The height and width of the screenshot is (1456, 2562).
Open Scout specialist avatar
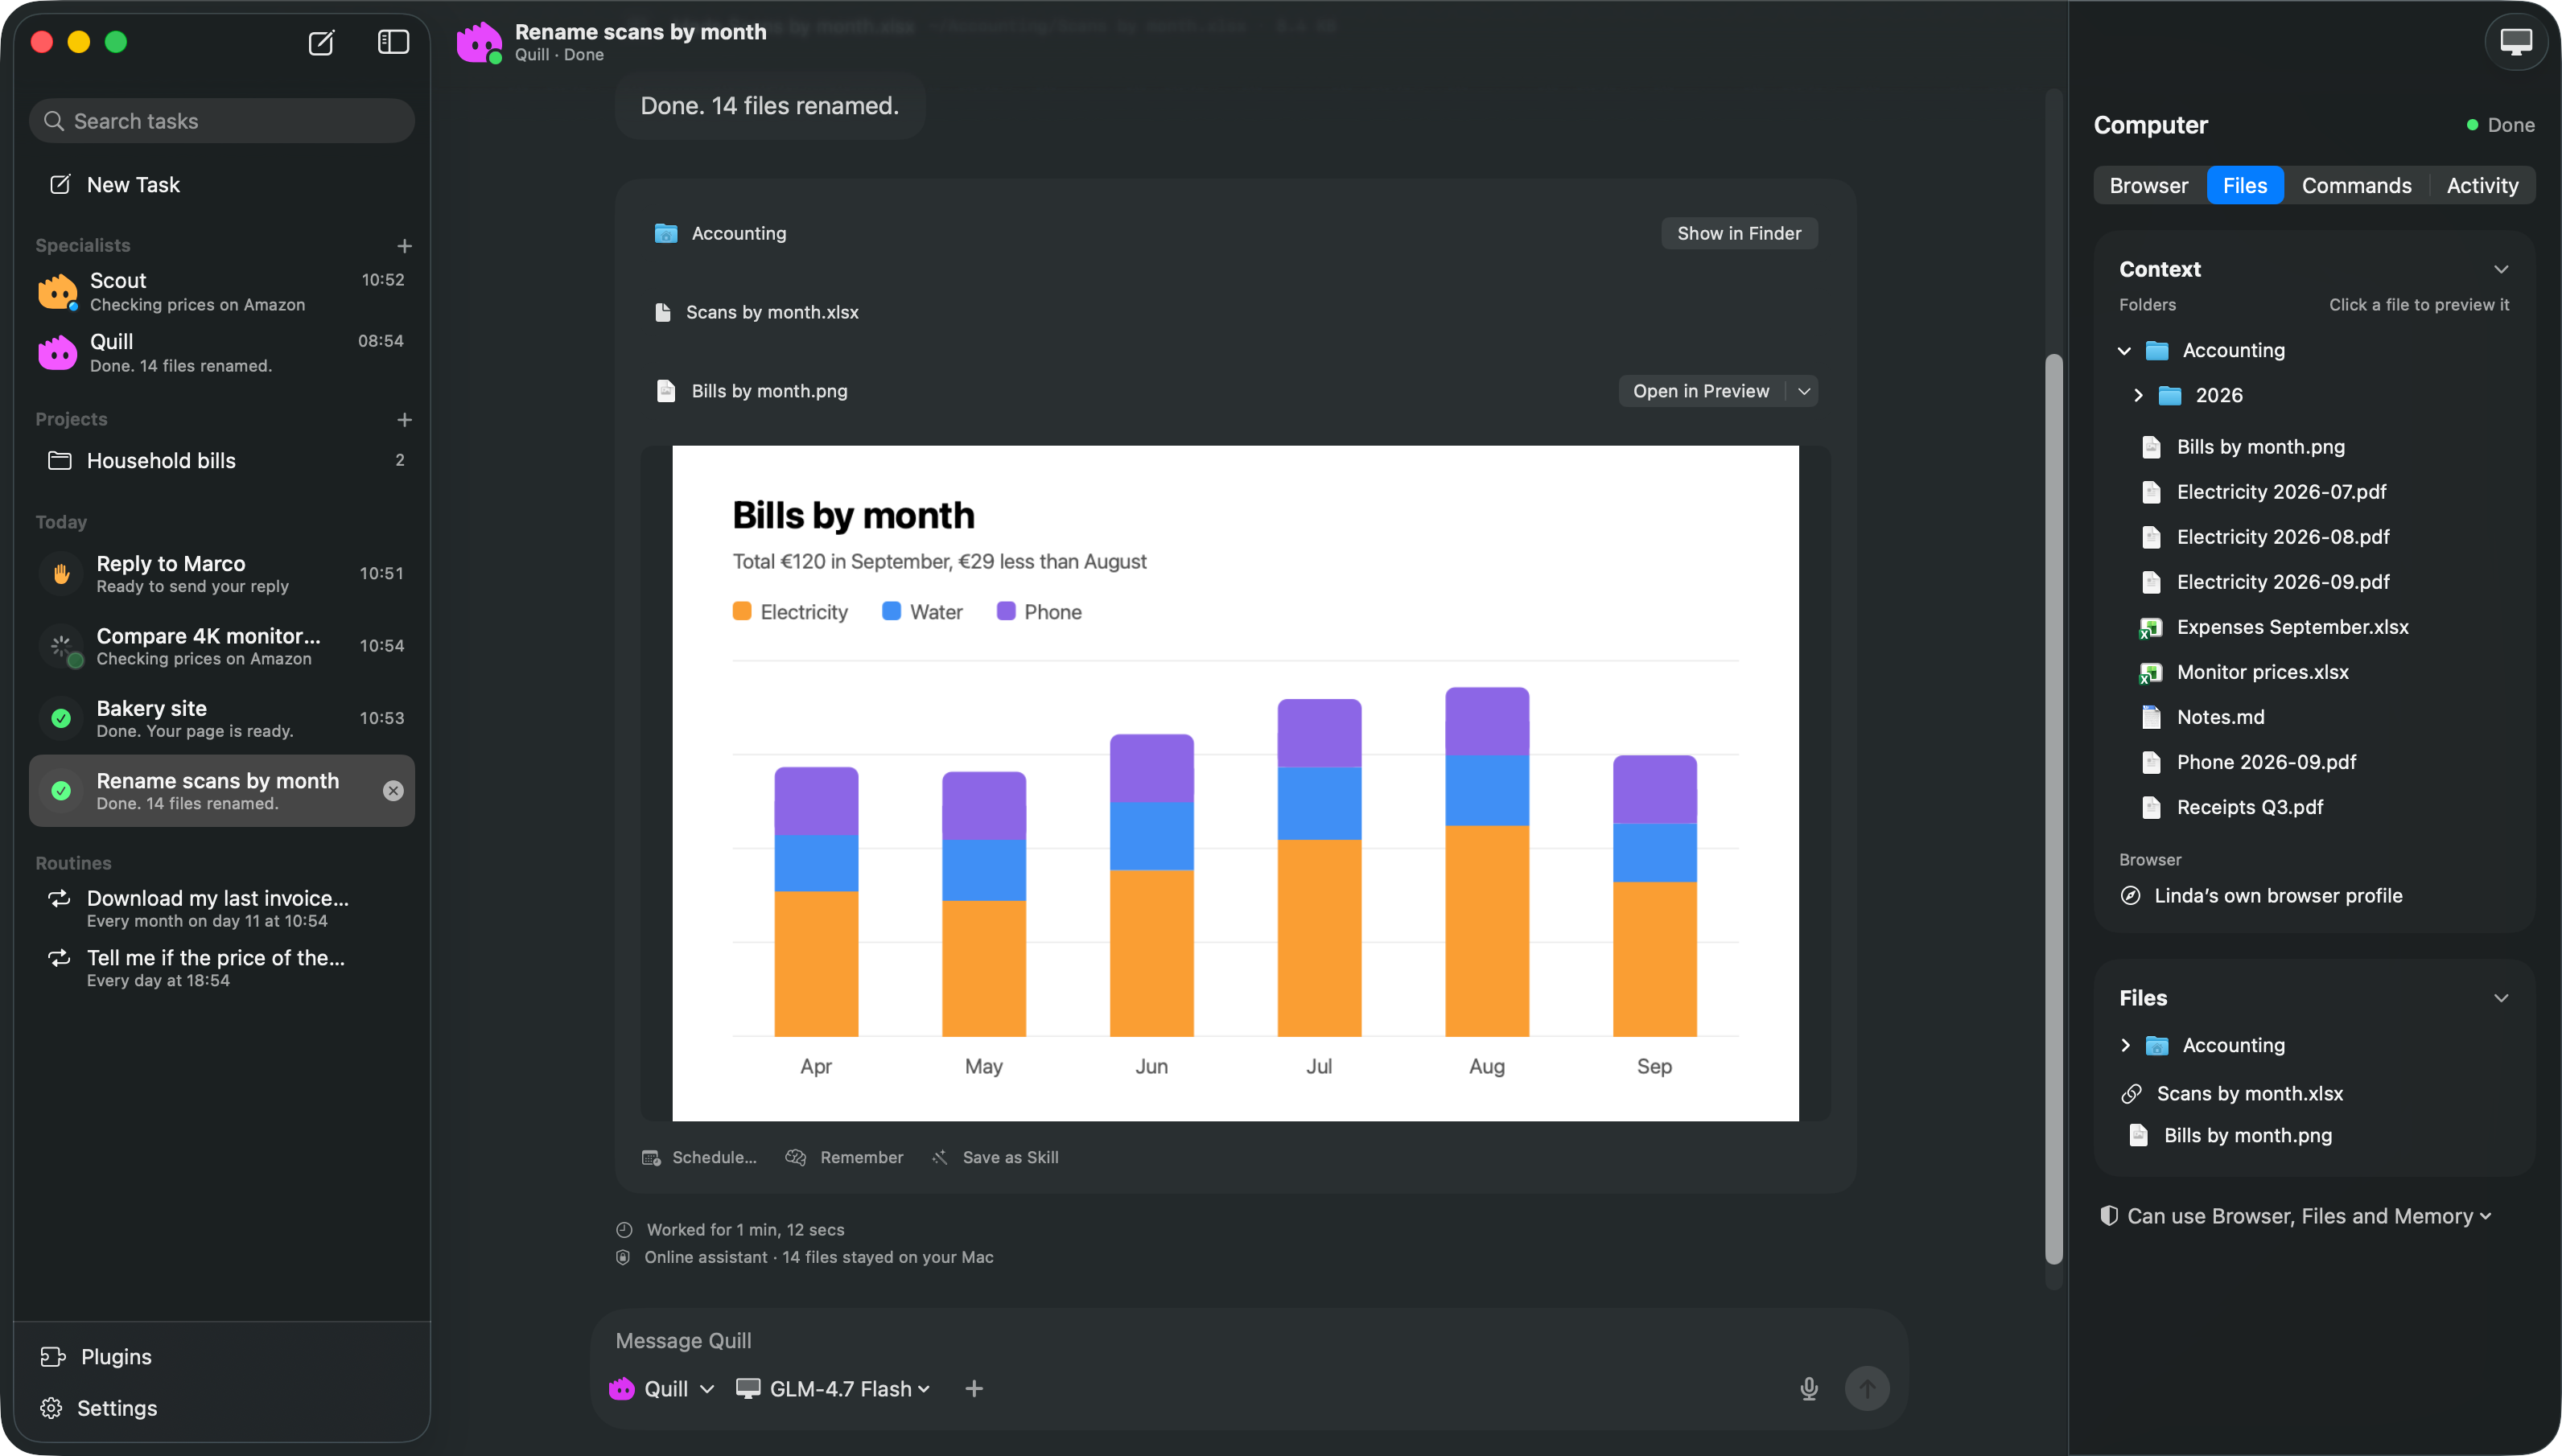(57, 292)
